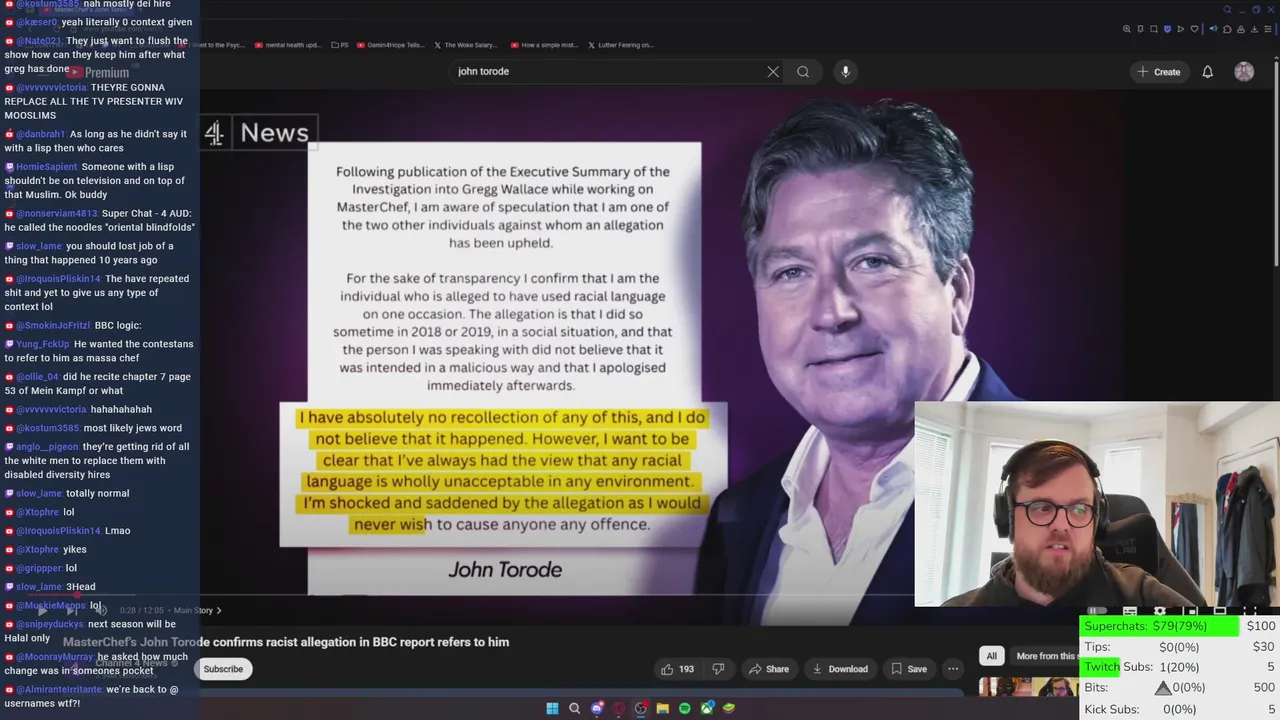
Task: Click the screenshot snapshot toolbar icon
Action: 1154,29
